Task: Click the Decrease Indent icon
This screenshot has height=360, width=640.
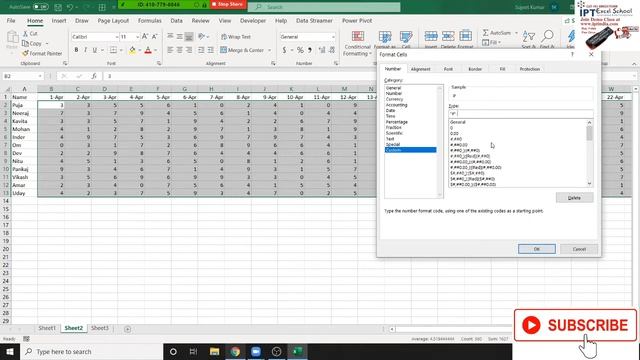Action: (201, 50)
